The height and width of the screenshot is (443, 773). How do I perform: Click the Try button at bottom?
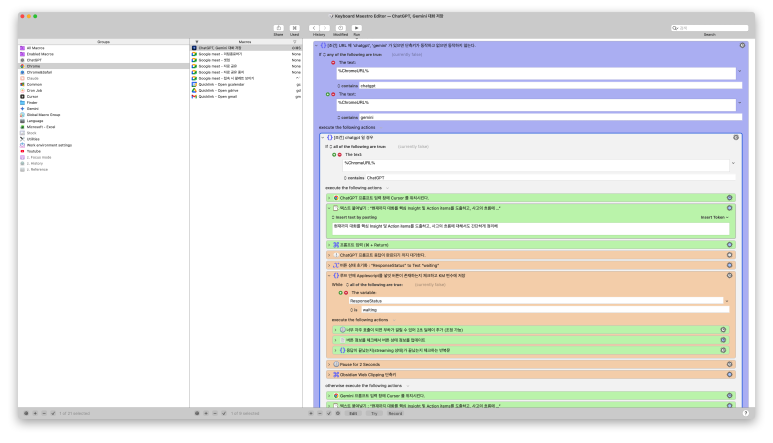coord(375,412)
